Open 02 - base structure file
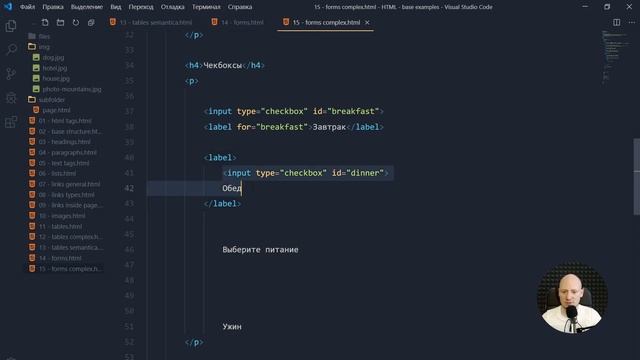The image size is (640, 360). [70, 131]
